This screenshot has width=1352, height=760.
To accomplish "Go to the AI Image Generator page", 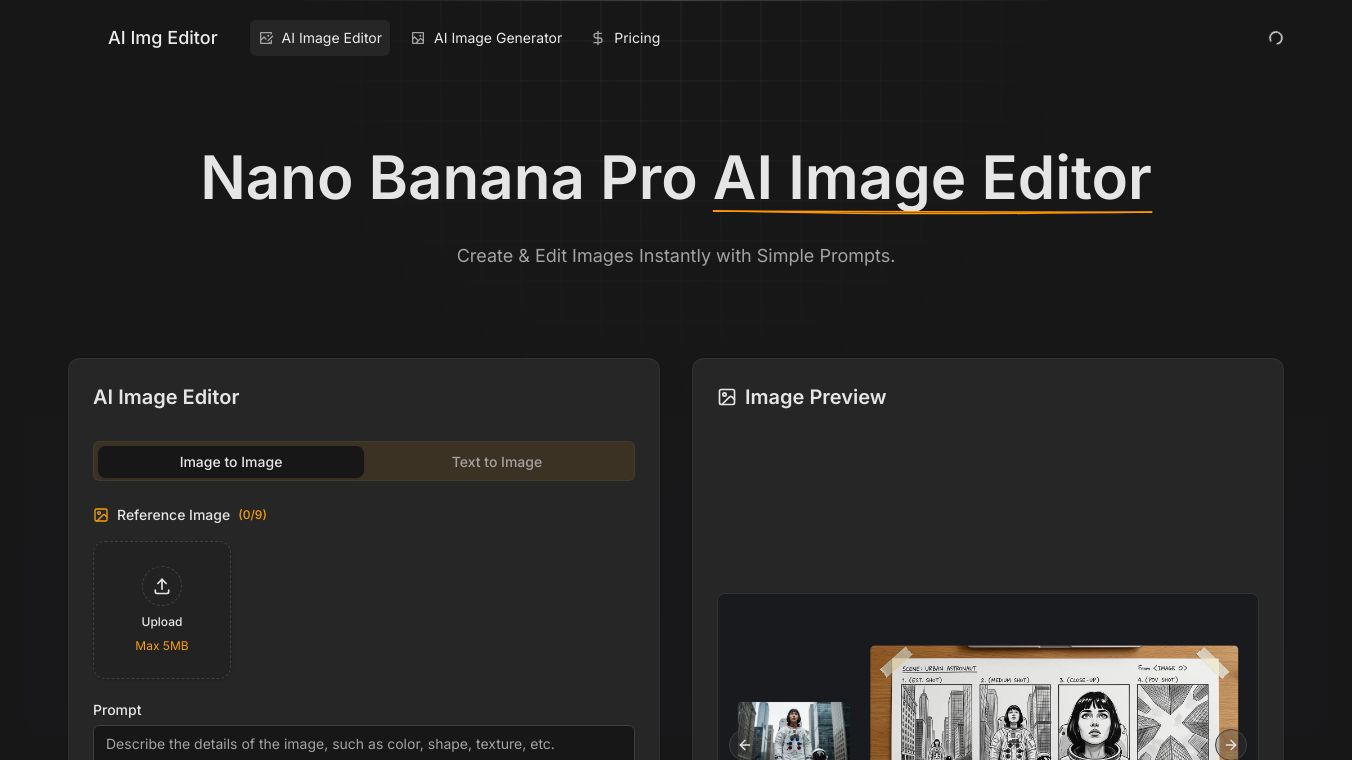I will [x=486, y=38].
